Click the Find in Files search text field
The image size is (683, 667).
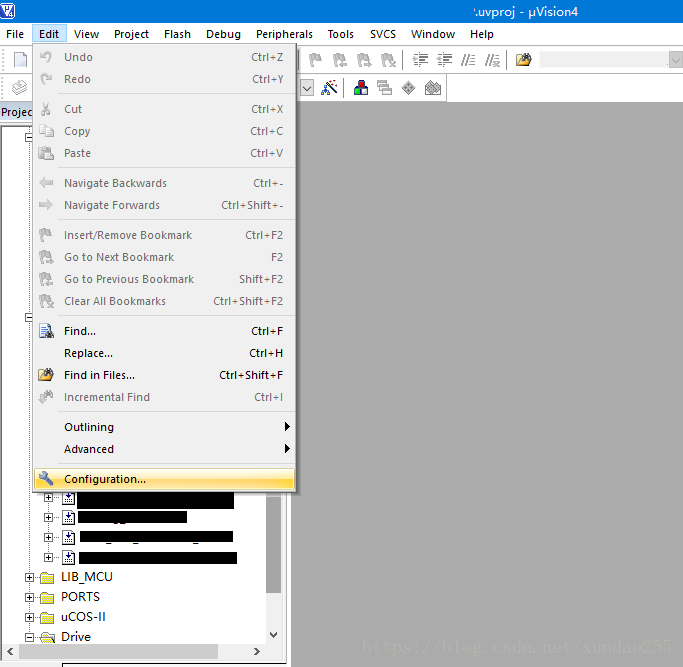point(604,60)
